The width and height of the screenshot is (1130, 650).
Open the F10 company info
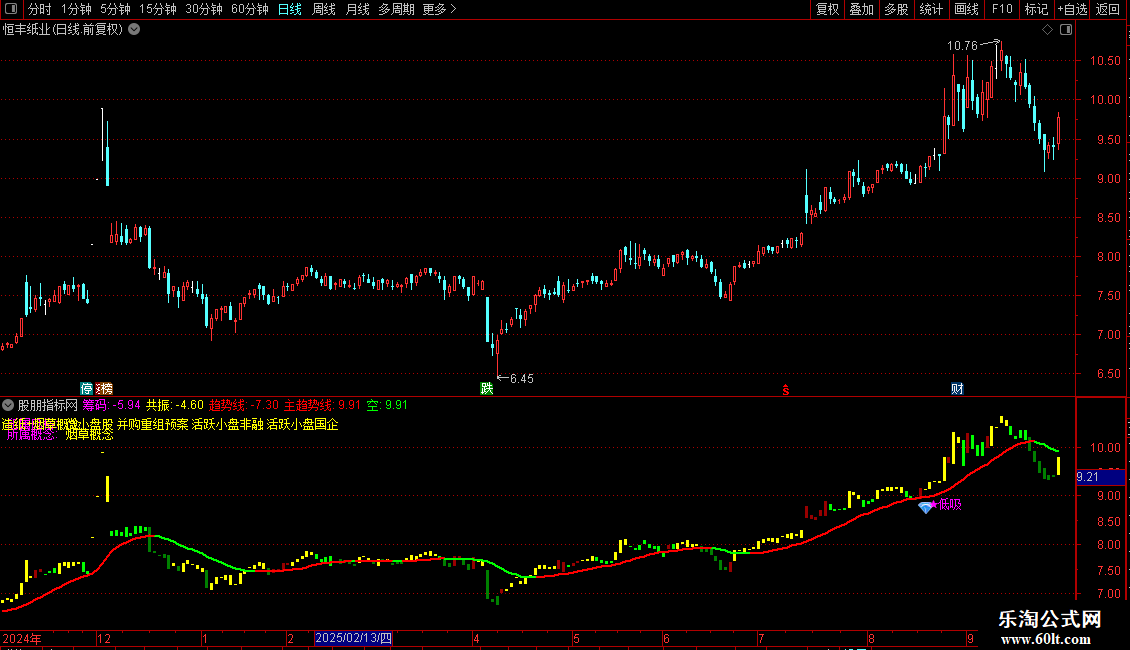(1002, 9)
